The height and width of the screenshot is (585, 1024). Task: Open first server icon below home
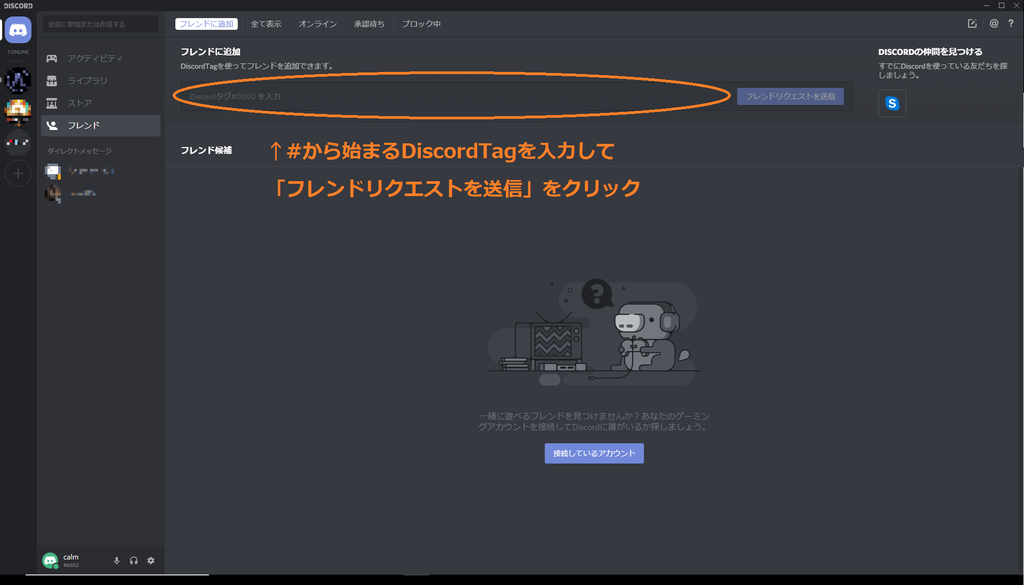click(x=18, y=80)
